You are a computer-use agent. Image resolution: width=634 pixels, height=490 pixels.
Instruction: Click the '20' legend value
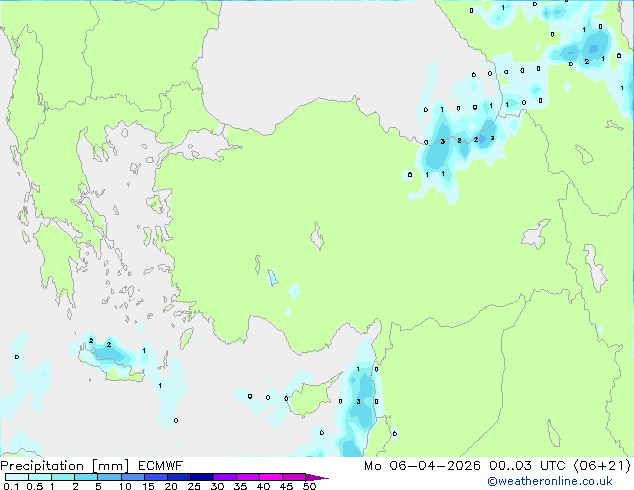[171, 486]
